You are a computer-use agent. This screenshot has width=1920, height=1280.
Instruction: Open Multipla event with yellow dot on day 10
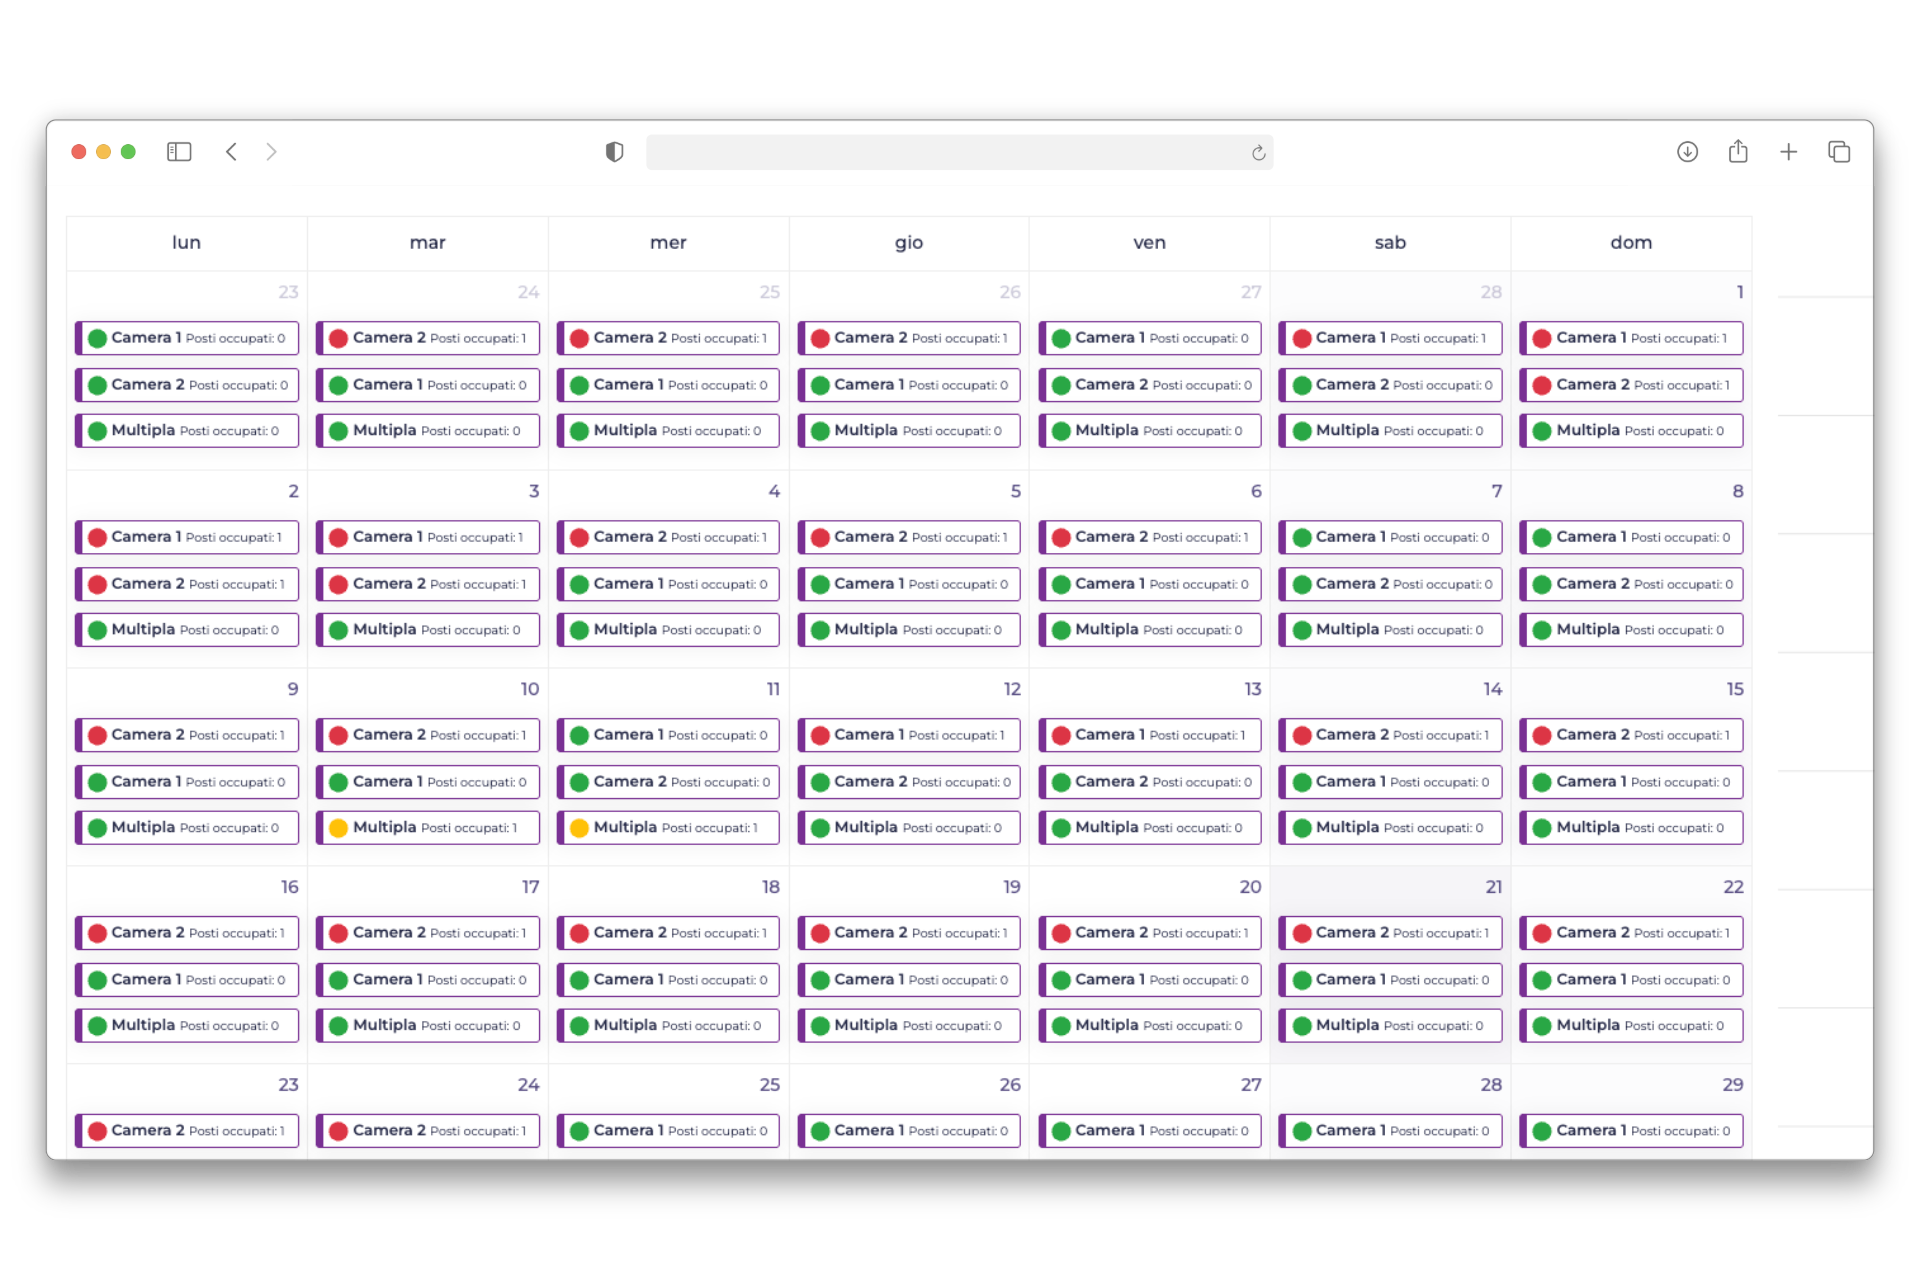pos(428,828)
